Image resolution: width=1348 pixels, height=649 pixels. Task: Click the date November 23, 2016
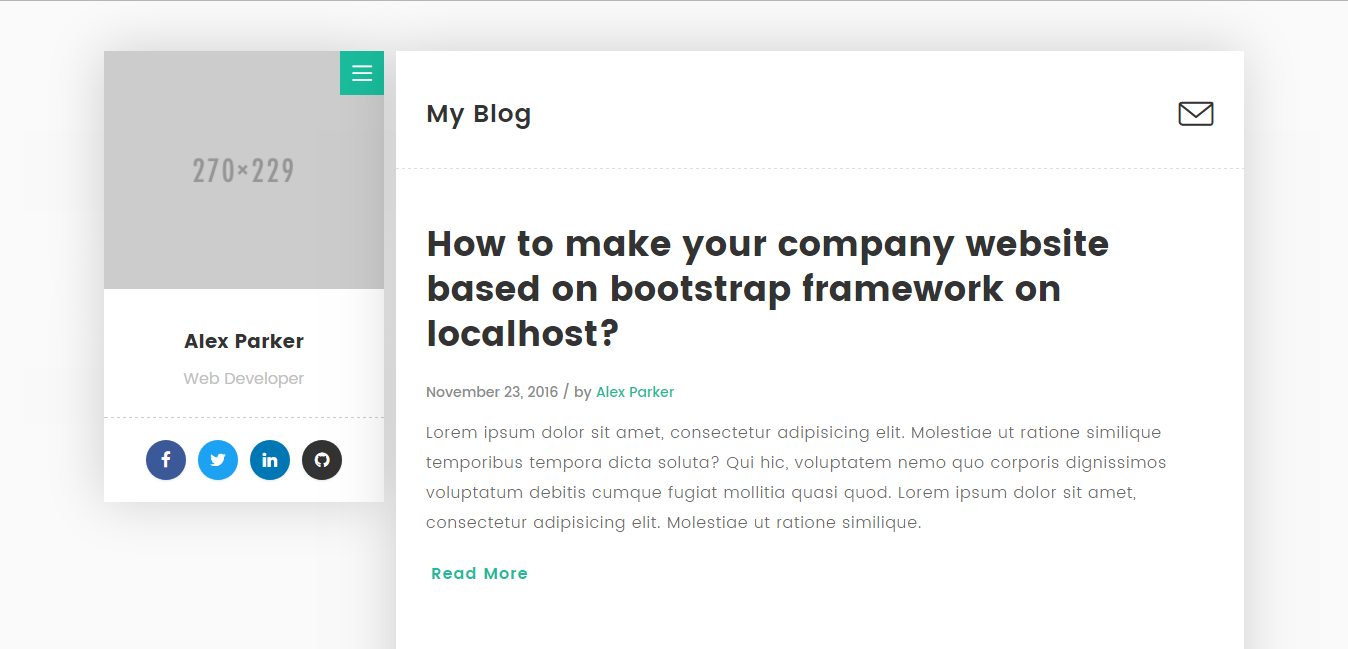[x=492, y=392]
